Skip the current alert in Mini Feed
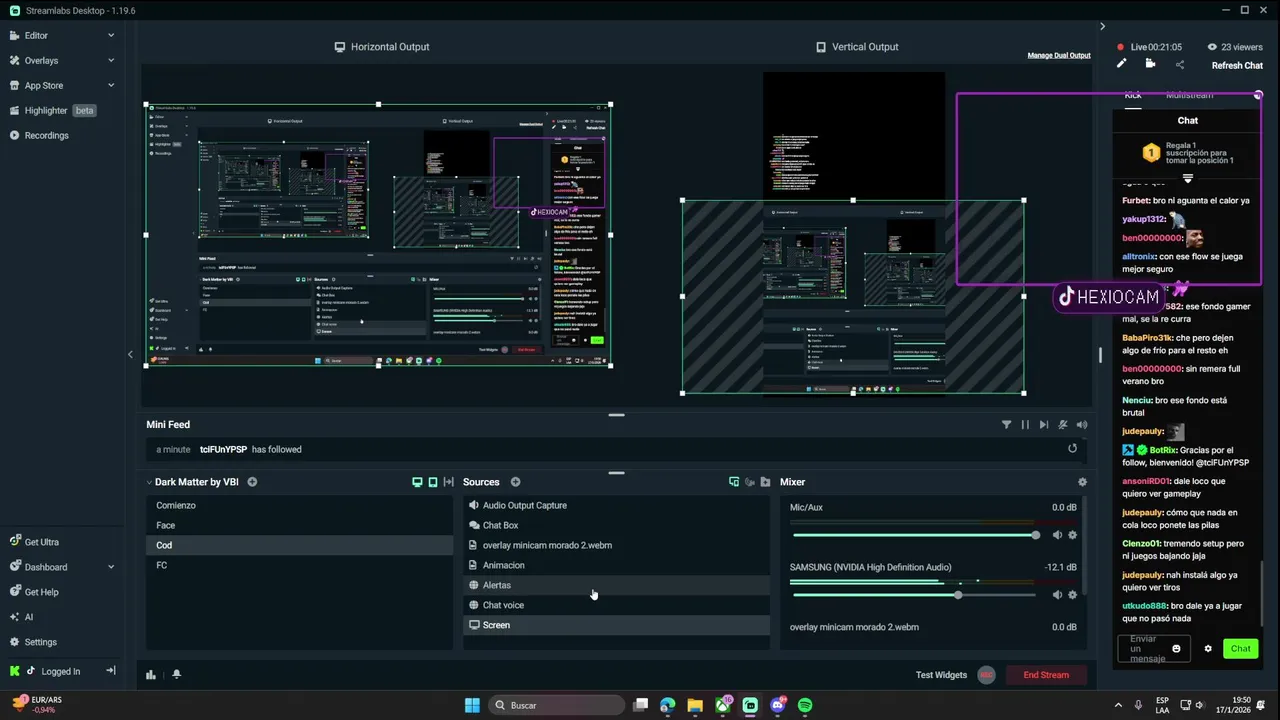 click(x=1044, y=425)
